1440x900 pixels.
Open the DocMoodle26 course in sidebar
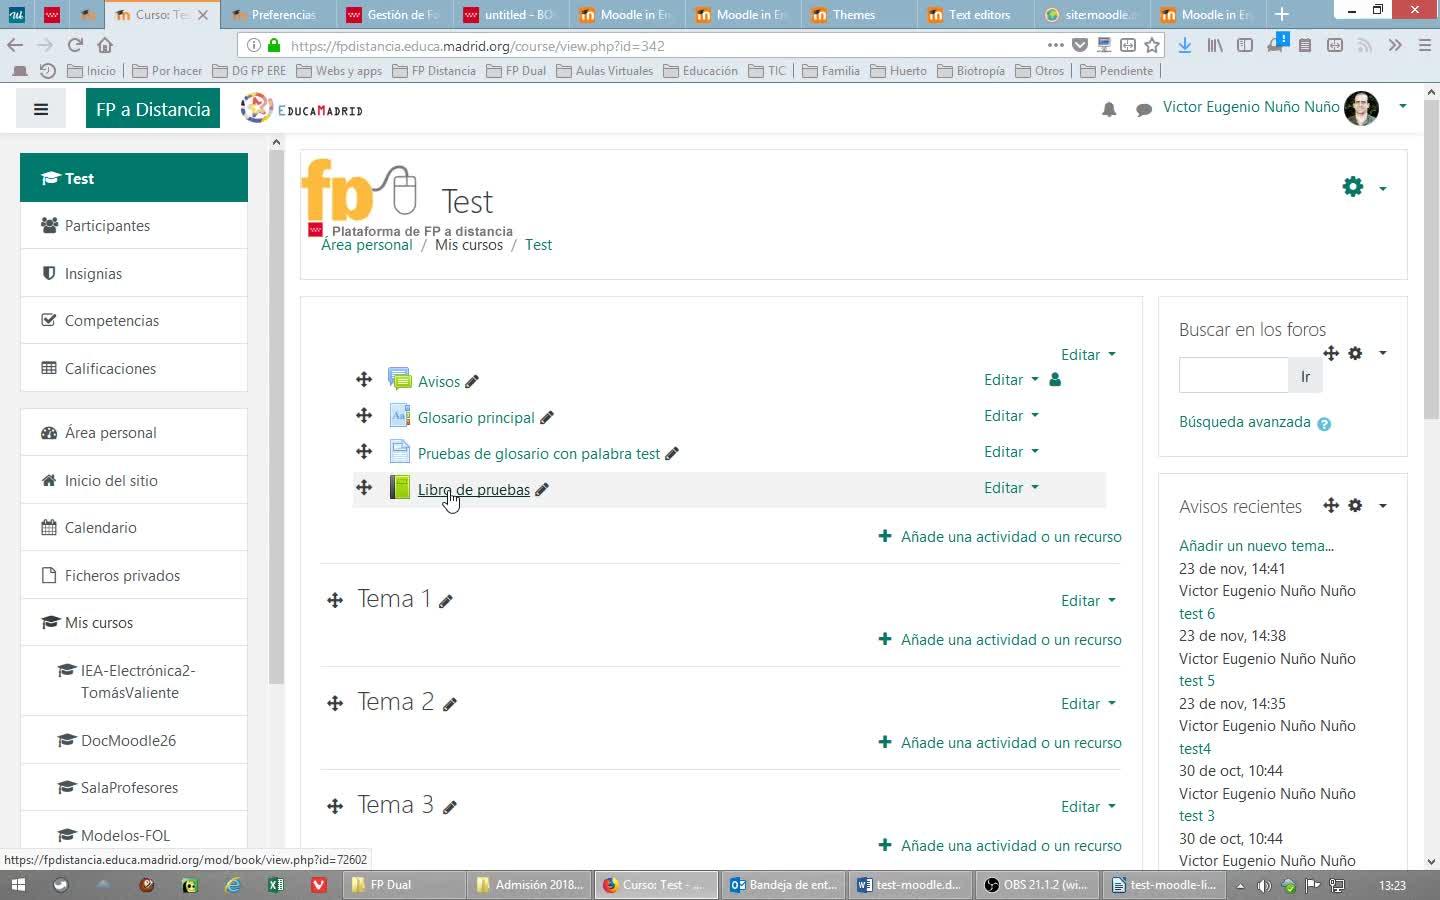coord(134,740)
